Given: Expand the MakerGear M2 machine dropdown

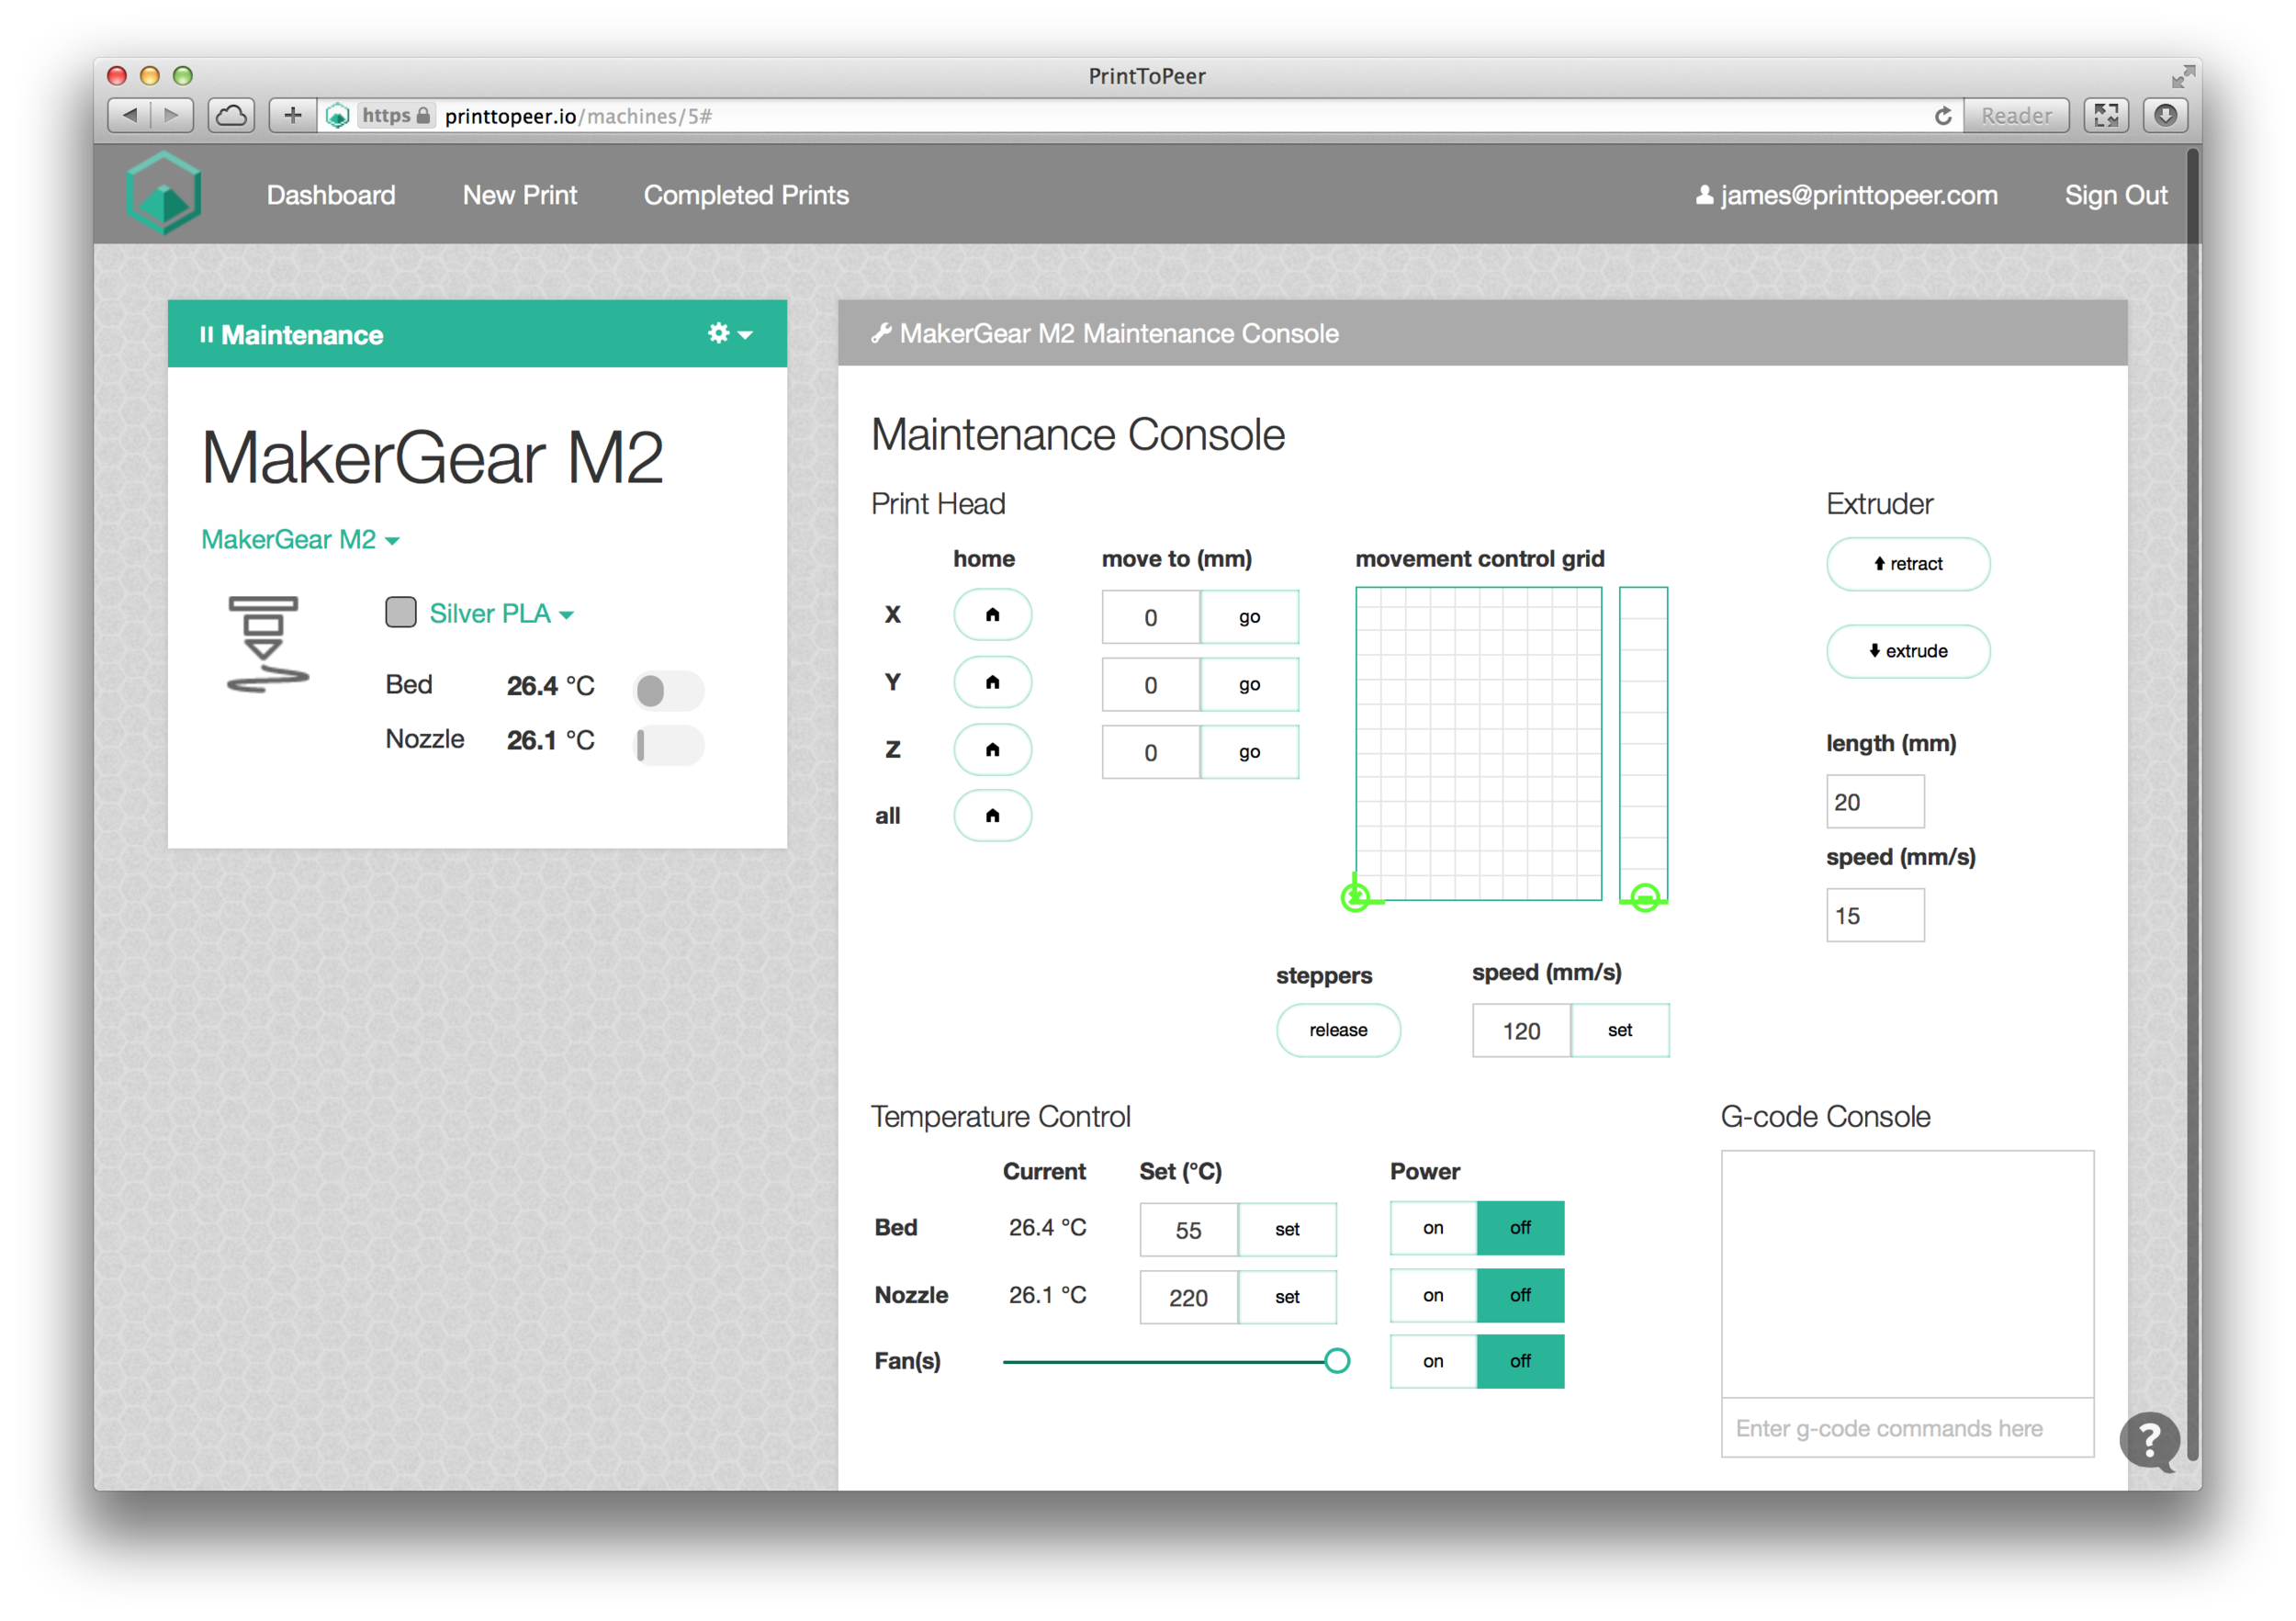Looking at the screenshot, I should [x=300, y=540].
